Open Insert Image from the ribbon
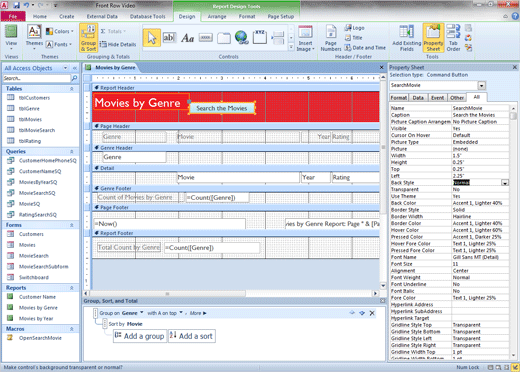Image resolution: width=520 pixels, height=372 pixels. [305, 38]
